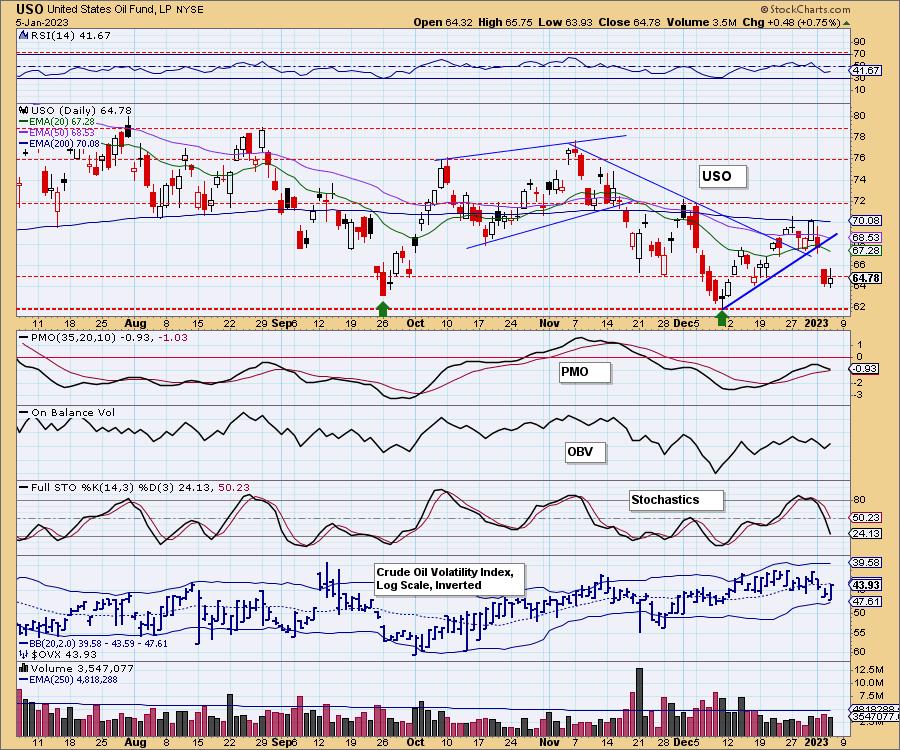Click the green up arrow below September 26 low

(x=383, y=309)
